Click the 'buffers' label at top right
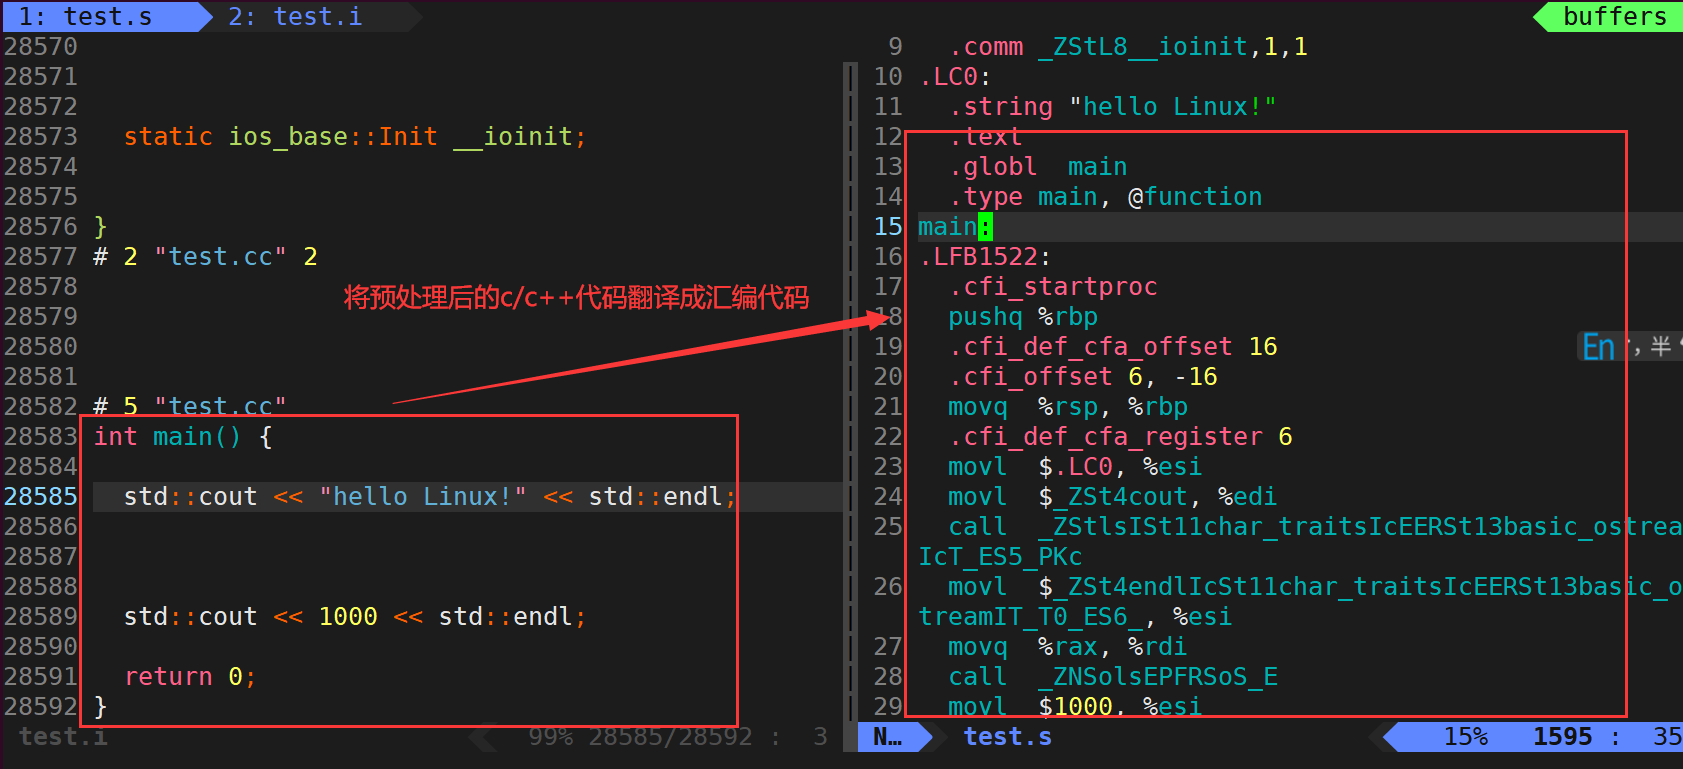 click(x=1614, y=16)
